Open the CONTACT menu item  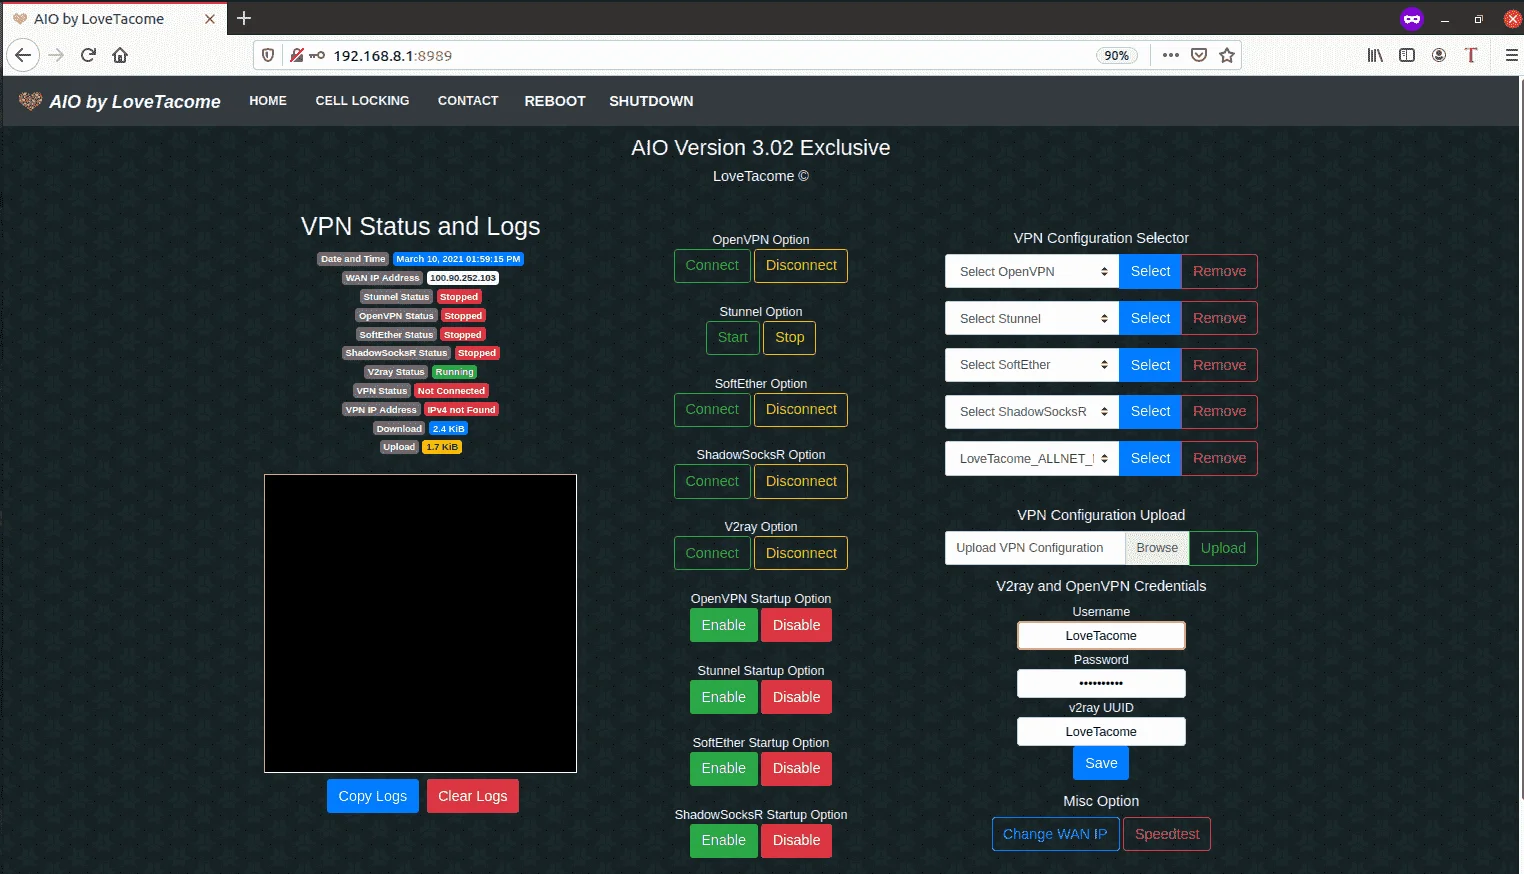click(468, 101)
